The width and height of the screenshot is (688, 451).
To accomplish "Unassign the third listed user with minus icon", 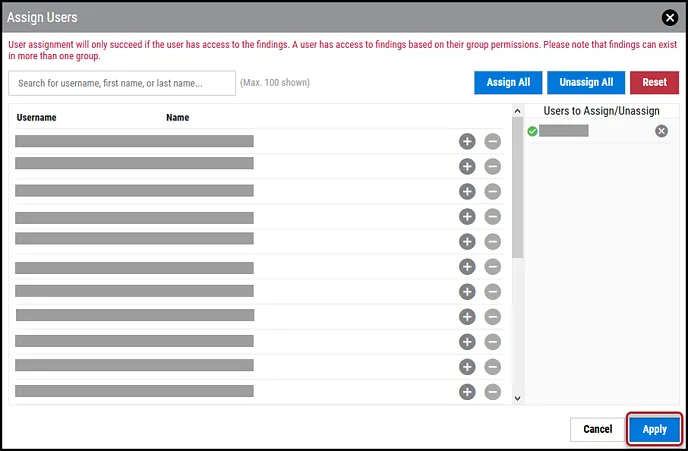I will [492, 191].
